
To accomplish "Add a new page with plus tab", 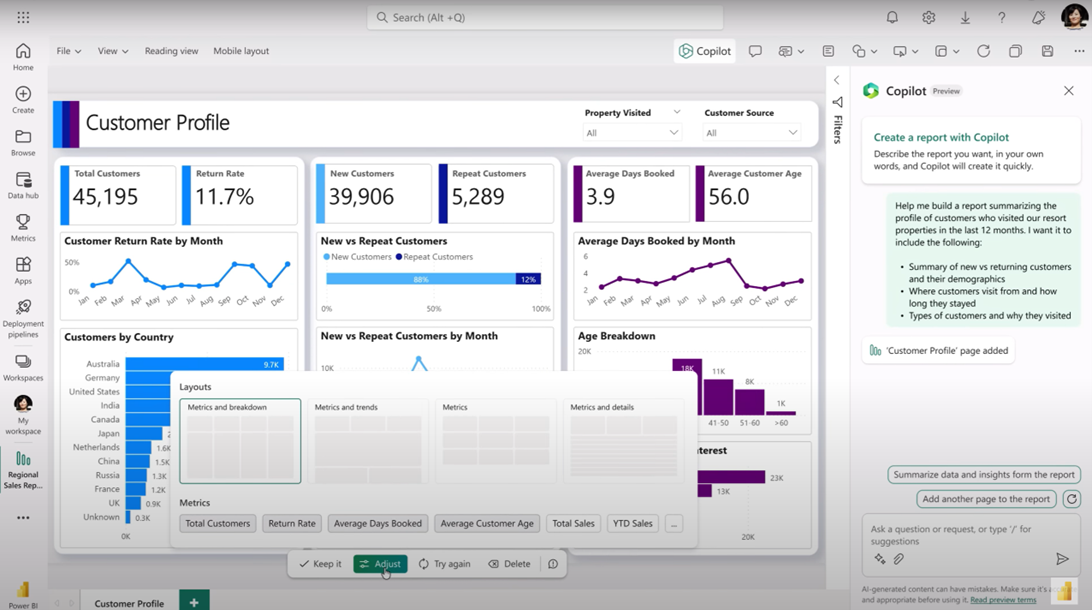I will point(194,602).
